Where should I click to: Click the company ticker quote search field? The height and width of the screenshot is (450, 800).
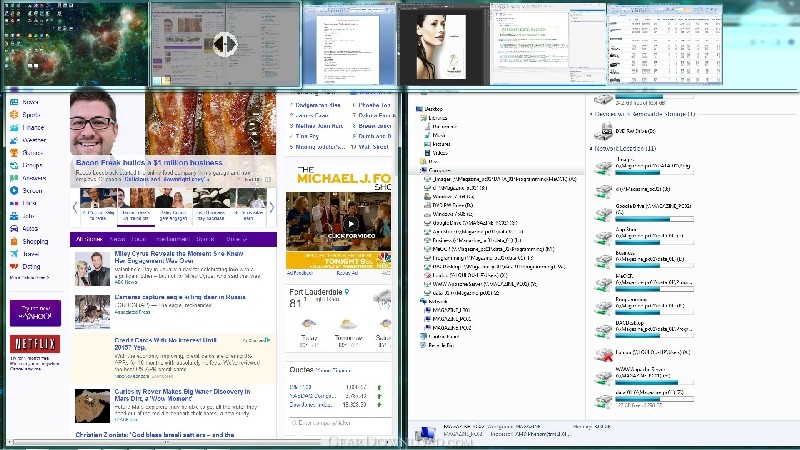tap(339, 423)
